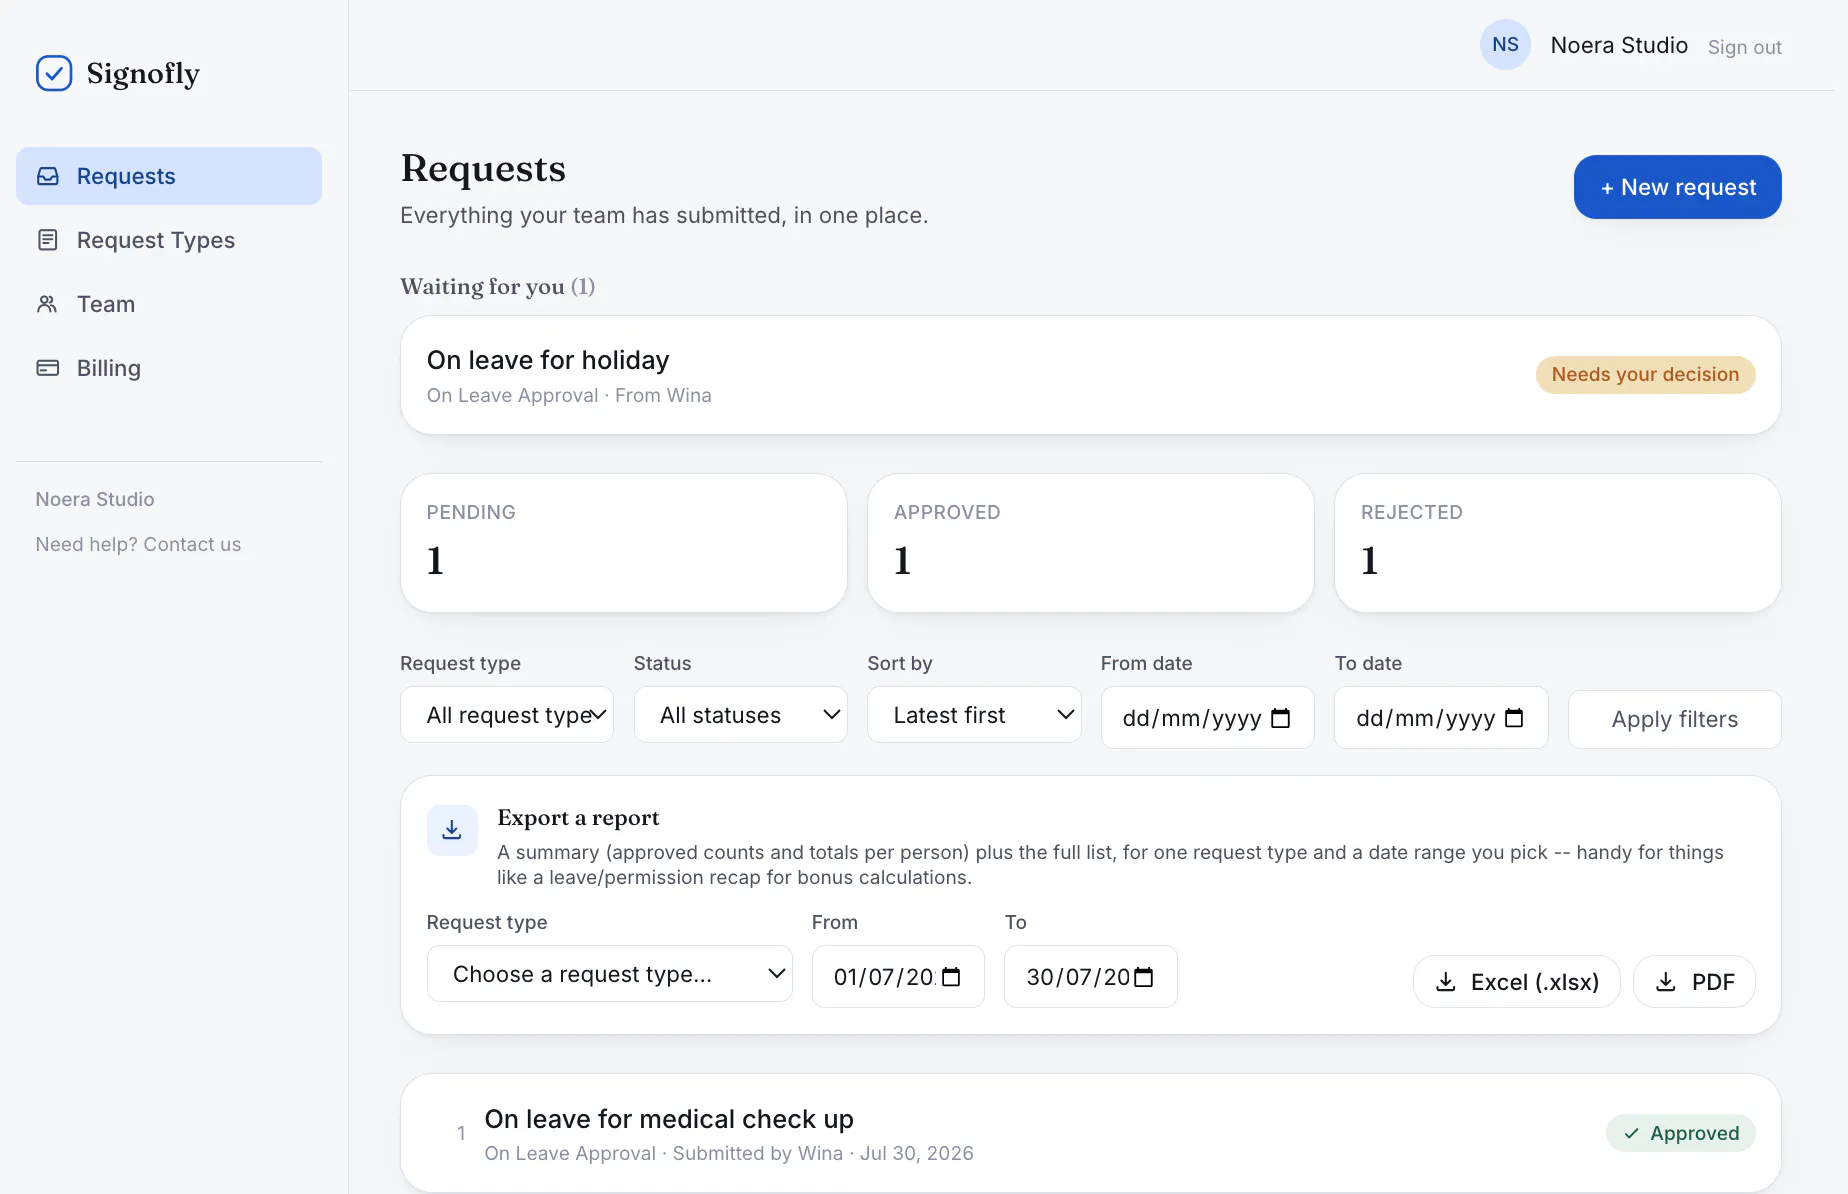The width and height of the screenshot is (1848, 1194).
Task: Click Need help? Contact us link
Action: click(x=138, y=544)
